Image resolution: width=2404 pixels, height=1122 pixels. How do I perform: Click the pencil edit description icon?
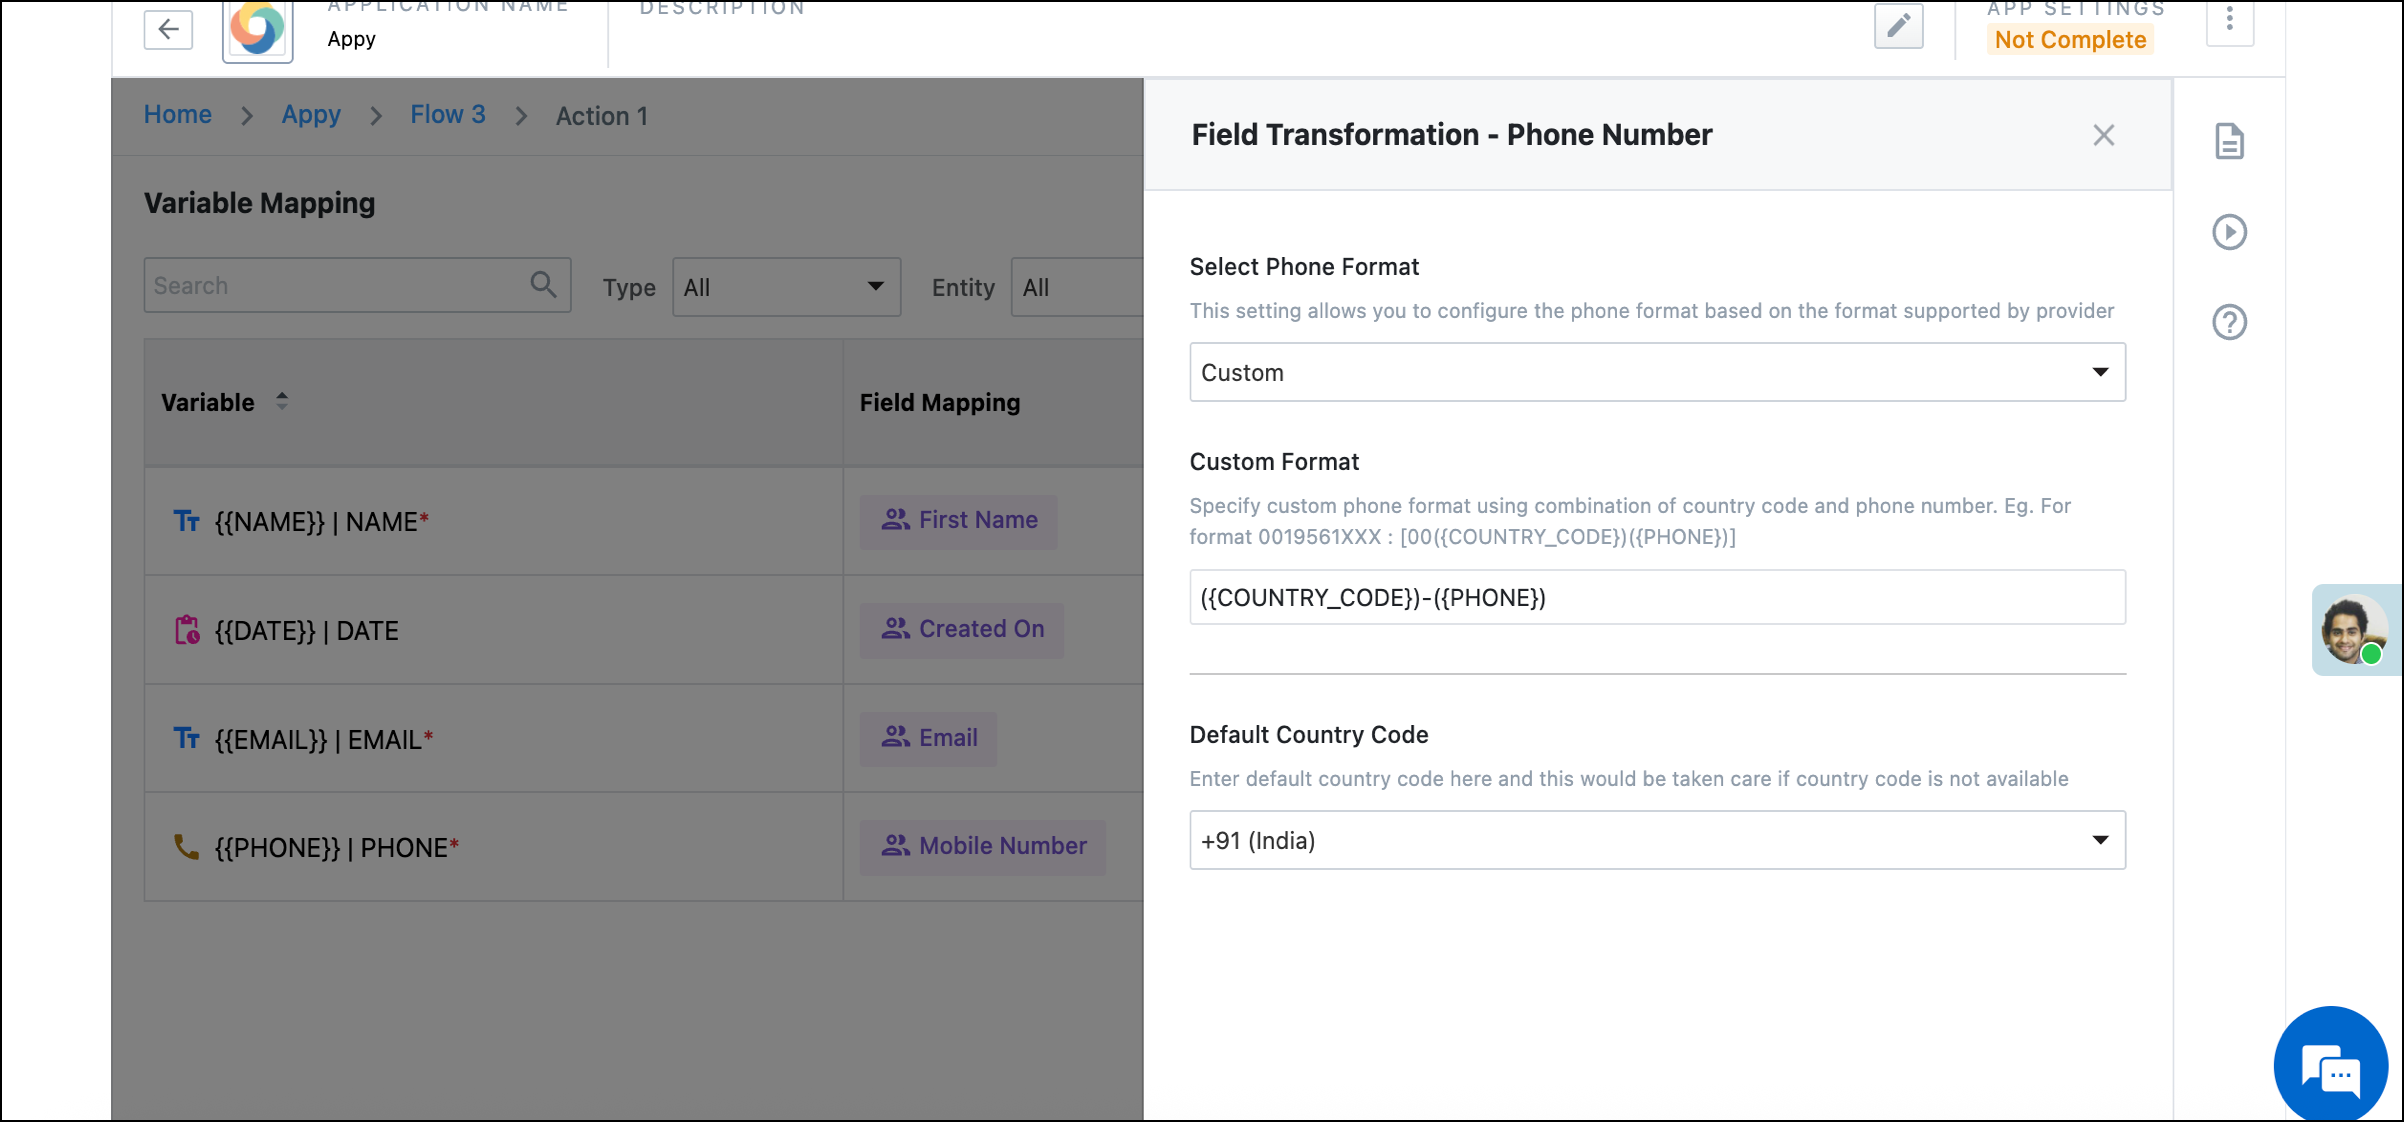point(1898,26)
